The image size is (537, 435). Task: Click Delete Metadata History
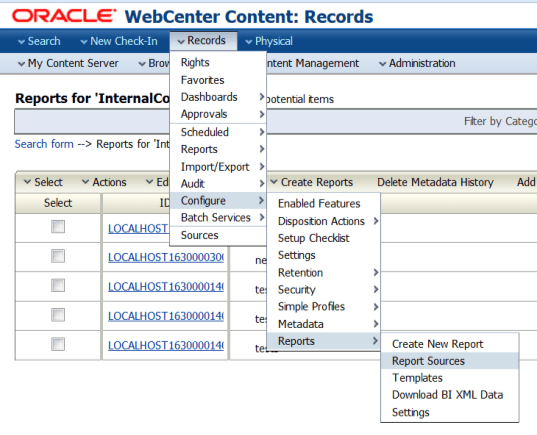(x=435, y=182)
